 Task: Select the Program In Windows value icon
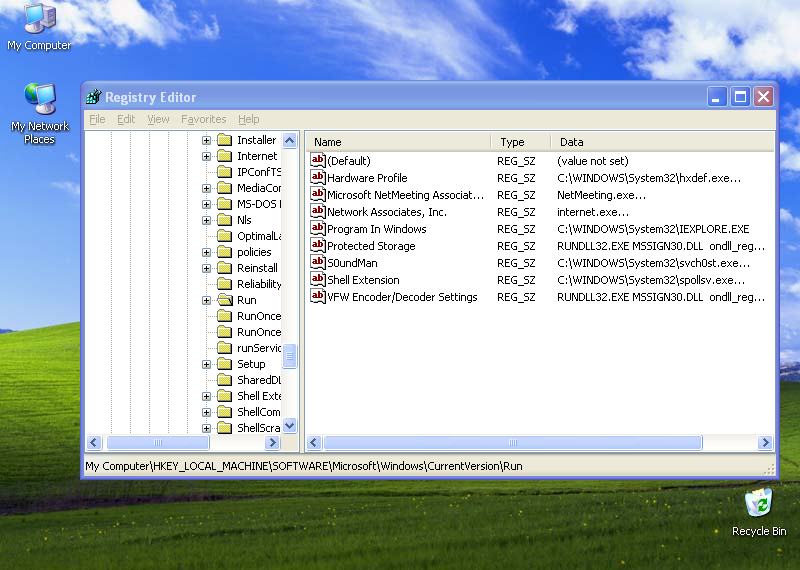tap(317, 228)
